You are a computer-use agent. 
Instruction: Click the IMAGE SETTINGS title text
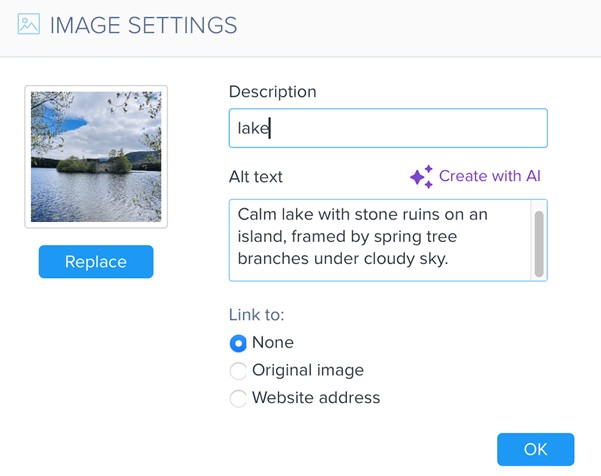pyautogui.click(x=144, y=25)
